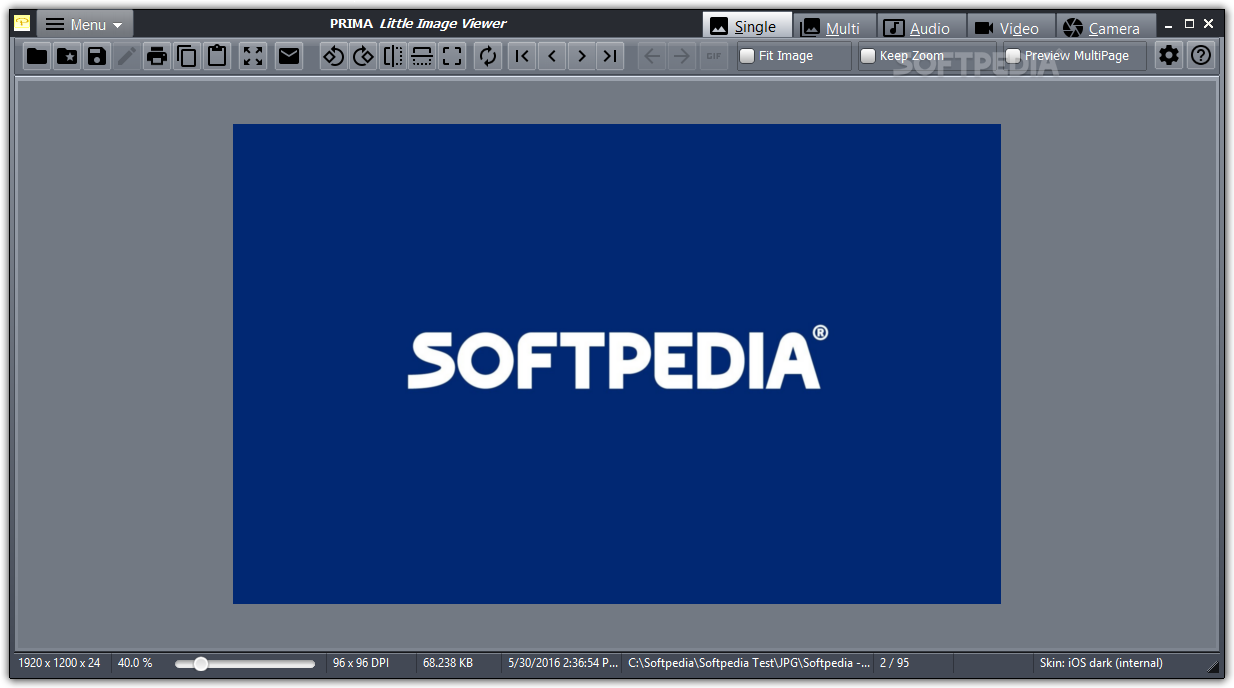
Task: Maximize the window
Action: pos(1189,24)
